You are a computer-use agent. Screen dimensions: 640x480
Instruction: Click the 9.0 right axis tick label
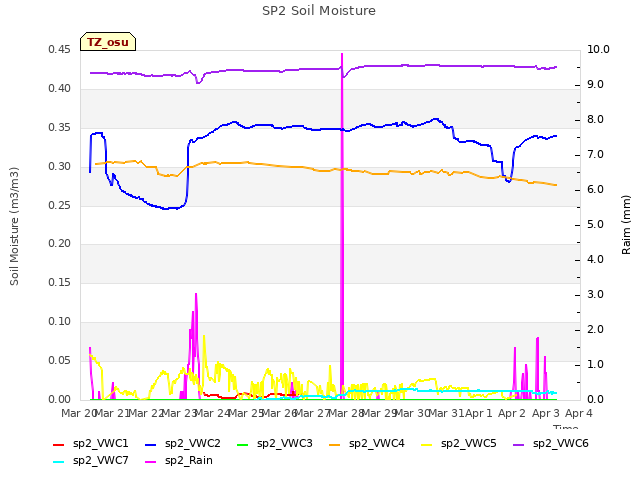pyautogui.click(x=595, y=84)
